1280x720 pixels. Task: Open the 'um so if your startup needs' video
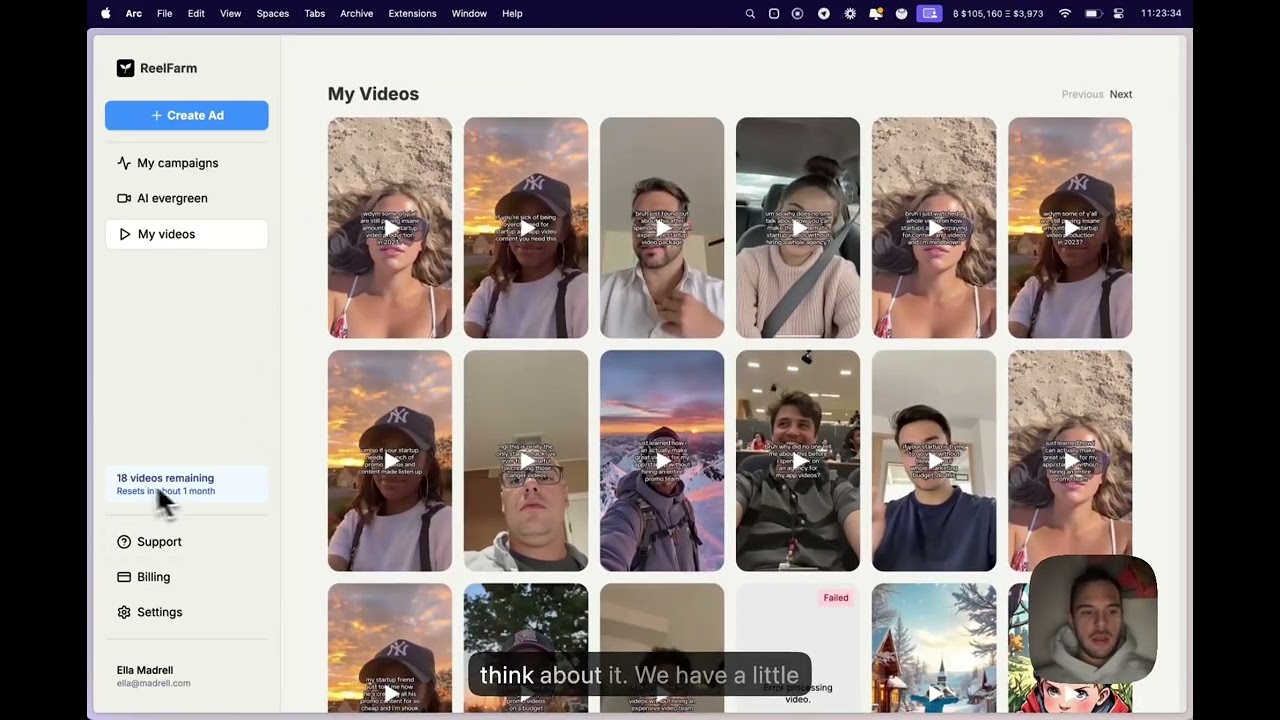click(x=390, y=461)
